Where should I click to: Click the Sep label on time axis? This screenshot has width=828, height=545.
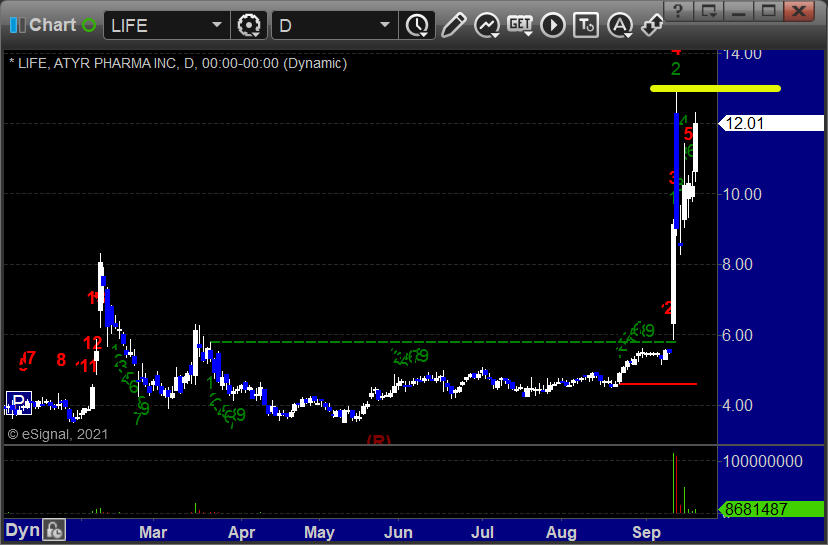point(646,532)
